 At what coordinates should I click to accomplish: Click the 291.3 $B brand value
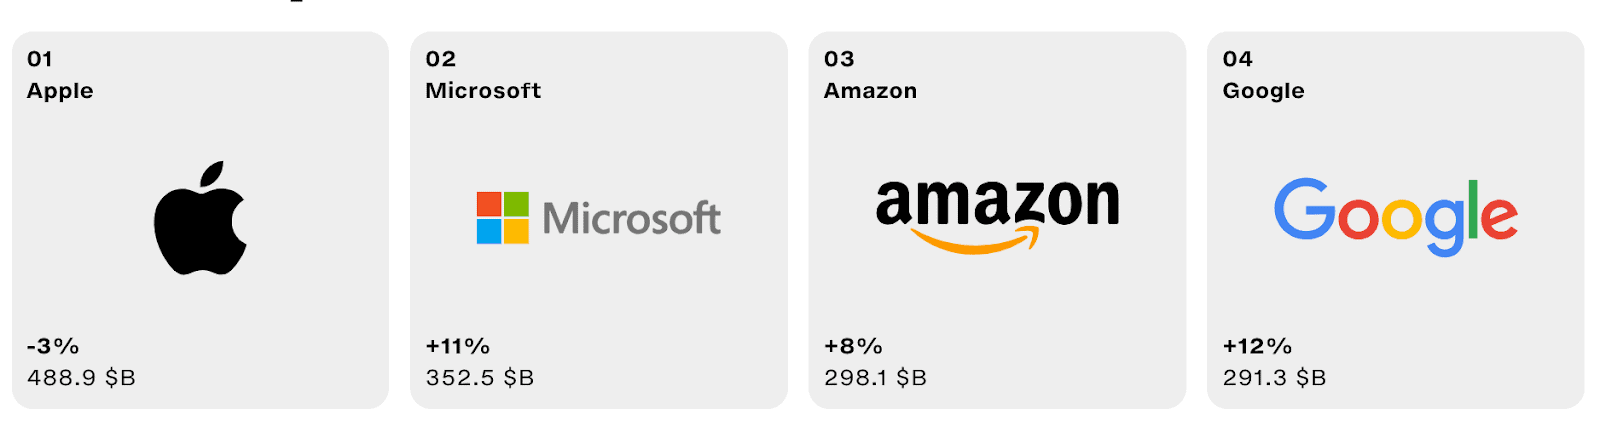(x=1274, y=378)
